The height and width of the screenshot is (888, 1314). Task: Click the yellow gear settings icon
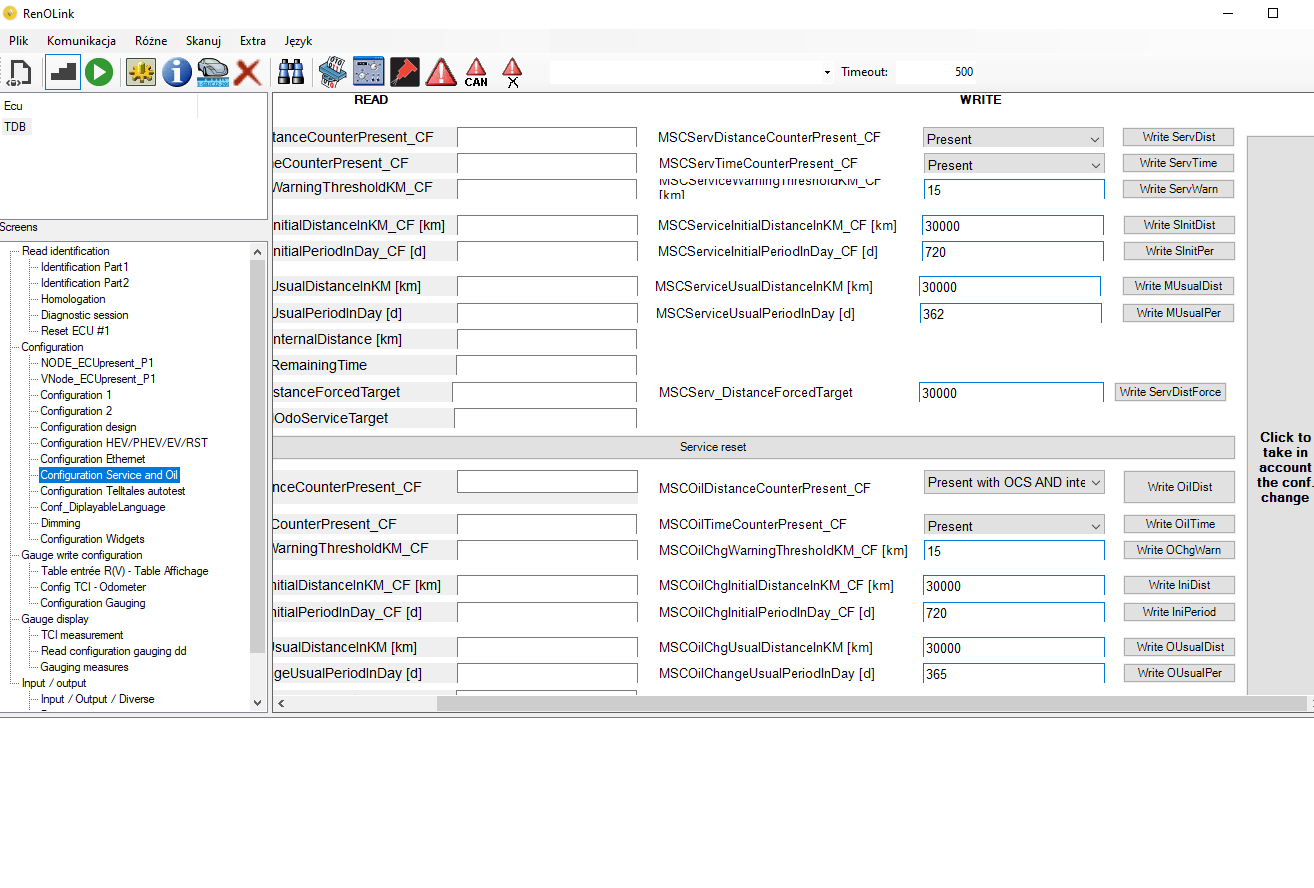click(141, 72)
